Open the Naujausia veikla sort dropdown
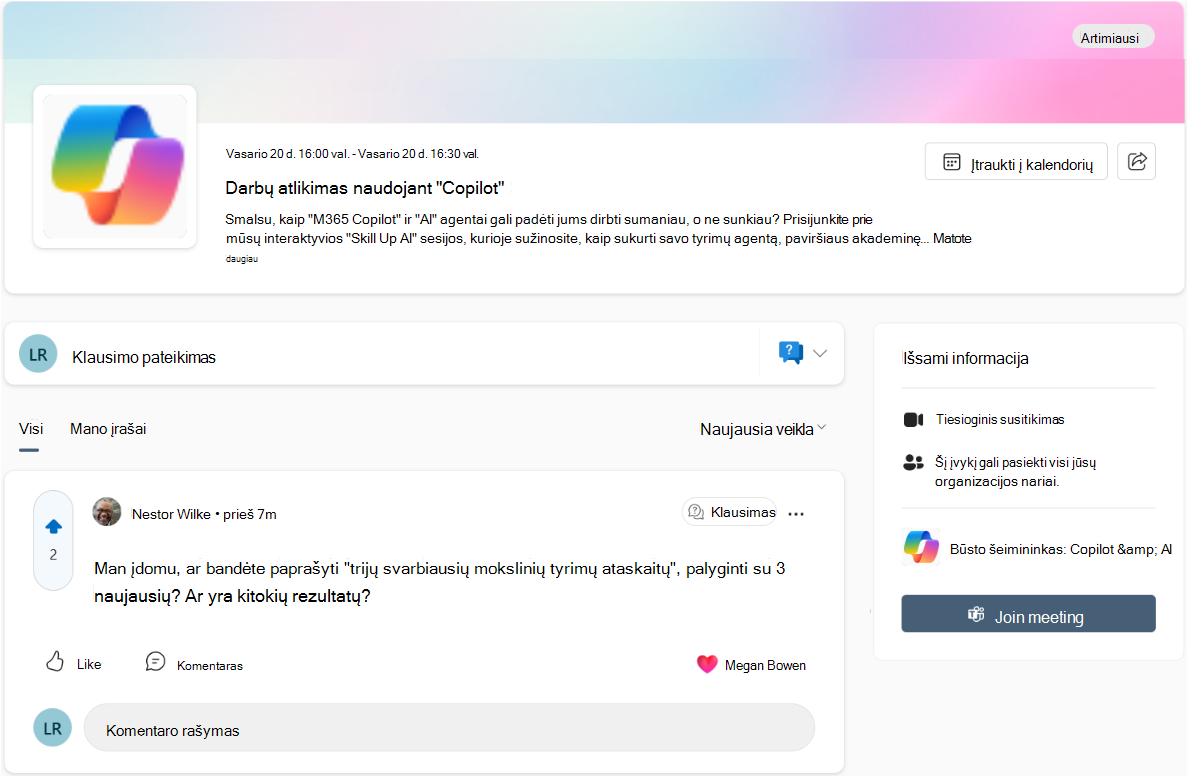Viewport: 1187px width, 776px height. [x=763, y=429]
